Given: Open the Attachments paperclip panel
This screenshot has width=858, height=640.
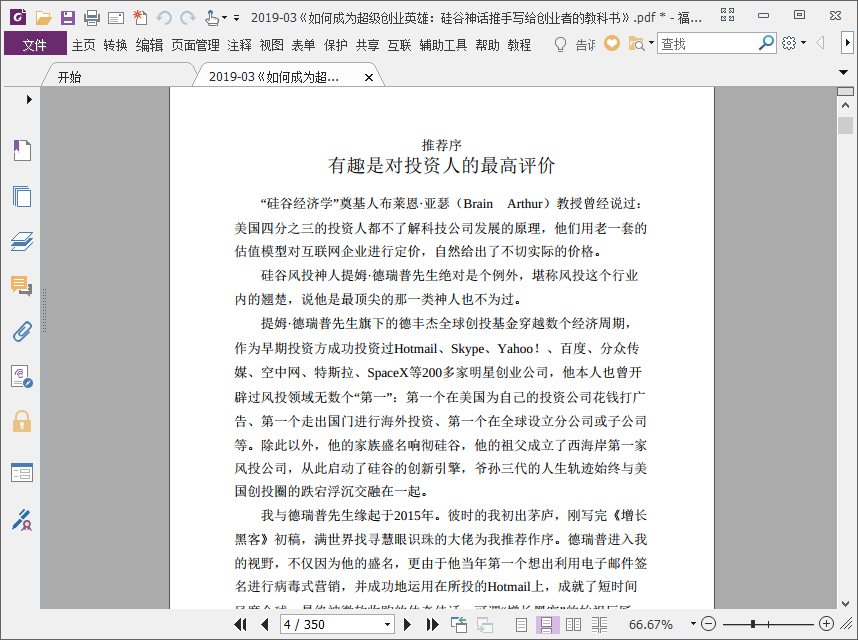Looking at the screenshot, I should pos(22,331).
